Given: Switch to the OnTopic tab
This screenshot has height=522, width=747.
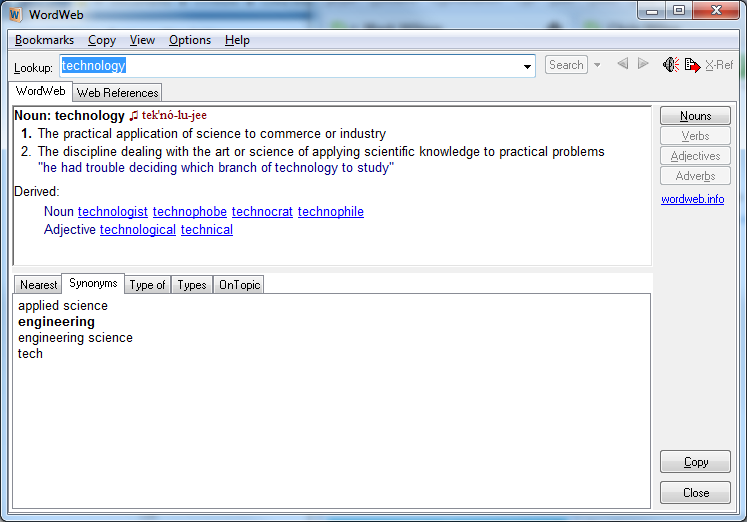Looking at the screenshot, I should (x=239, y=285).
